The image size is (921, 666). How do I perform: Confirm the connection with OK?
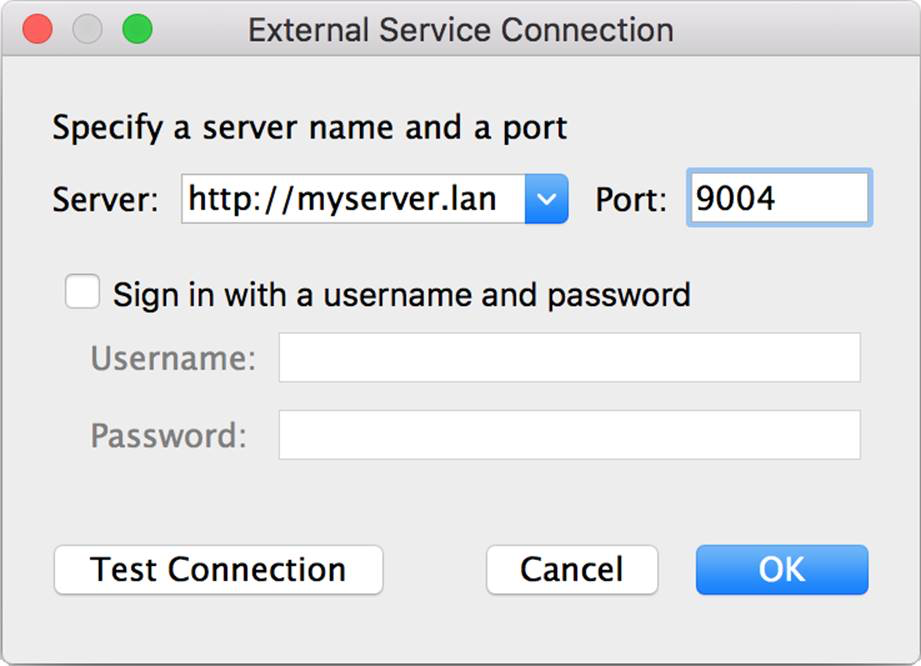[x=782, y=570]
